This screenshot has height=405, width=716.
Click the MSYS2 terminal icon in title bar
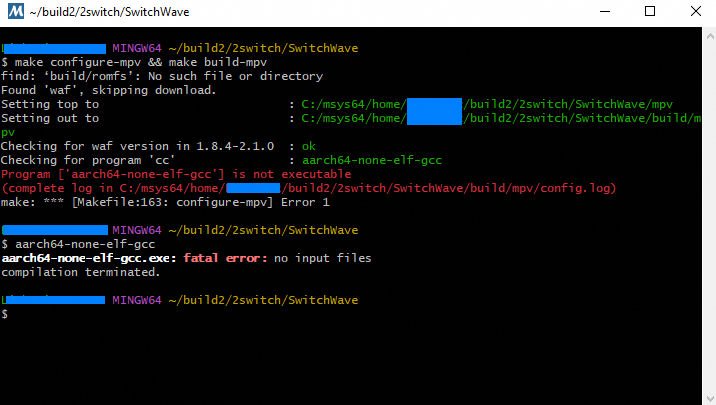(16, 11)
